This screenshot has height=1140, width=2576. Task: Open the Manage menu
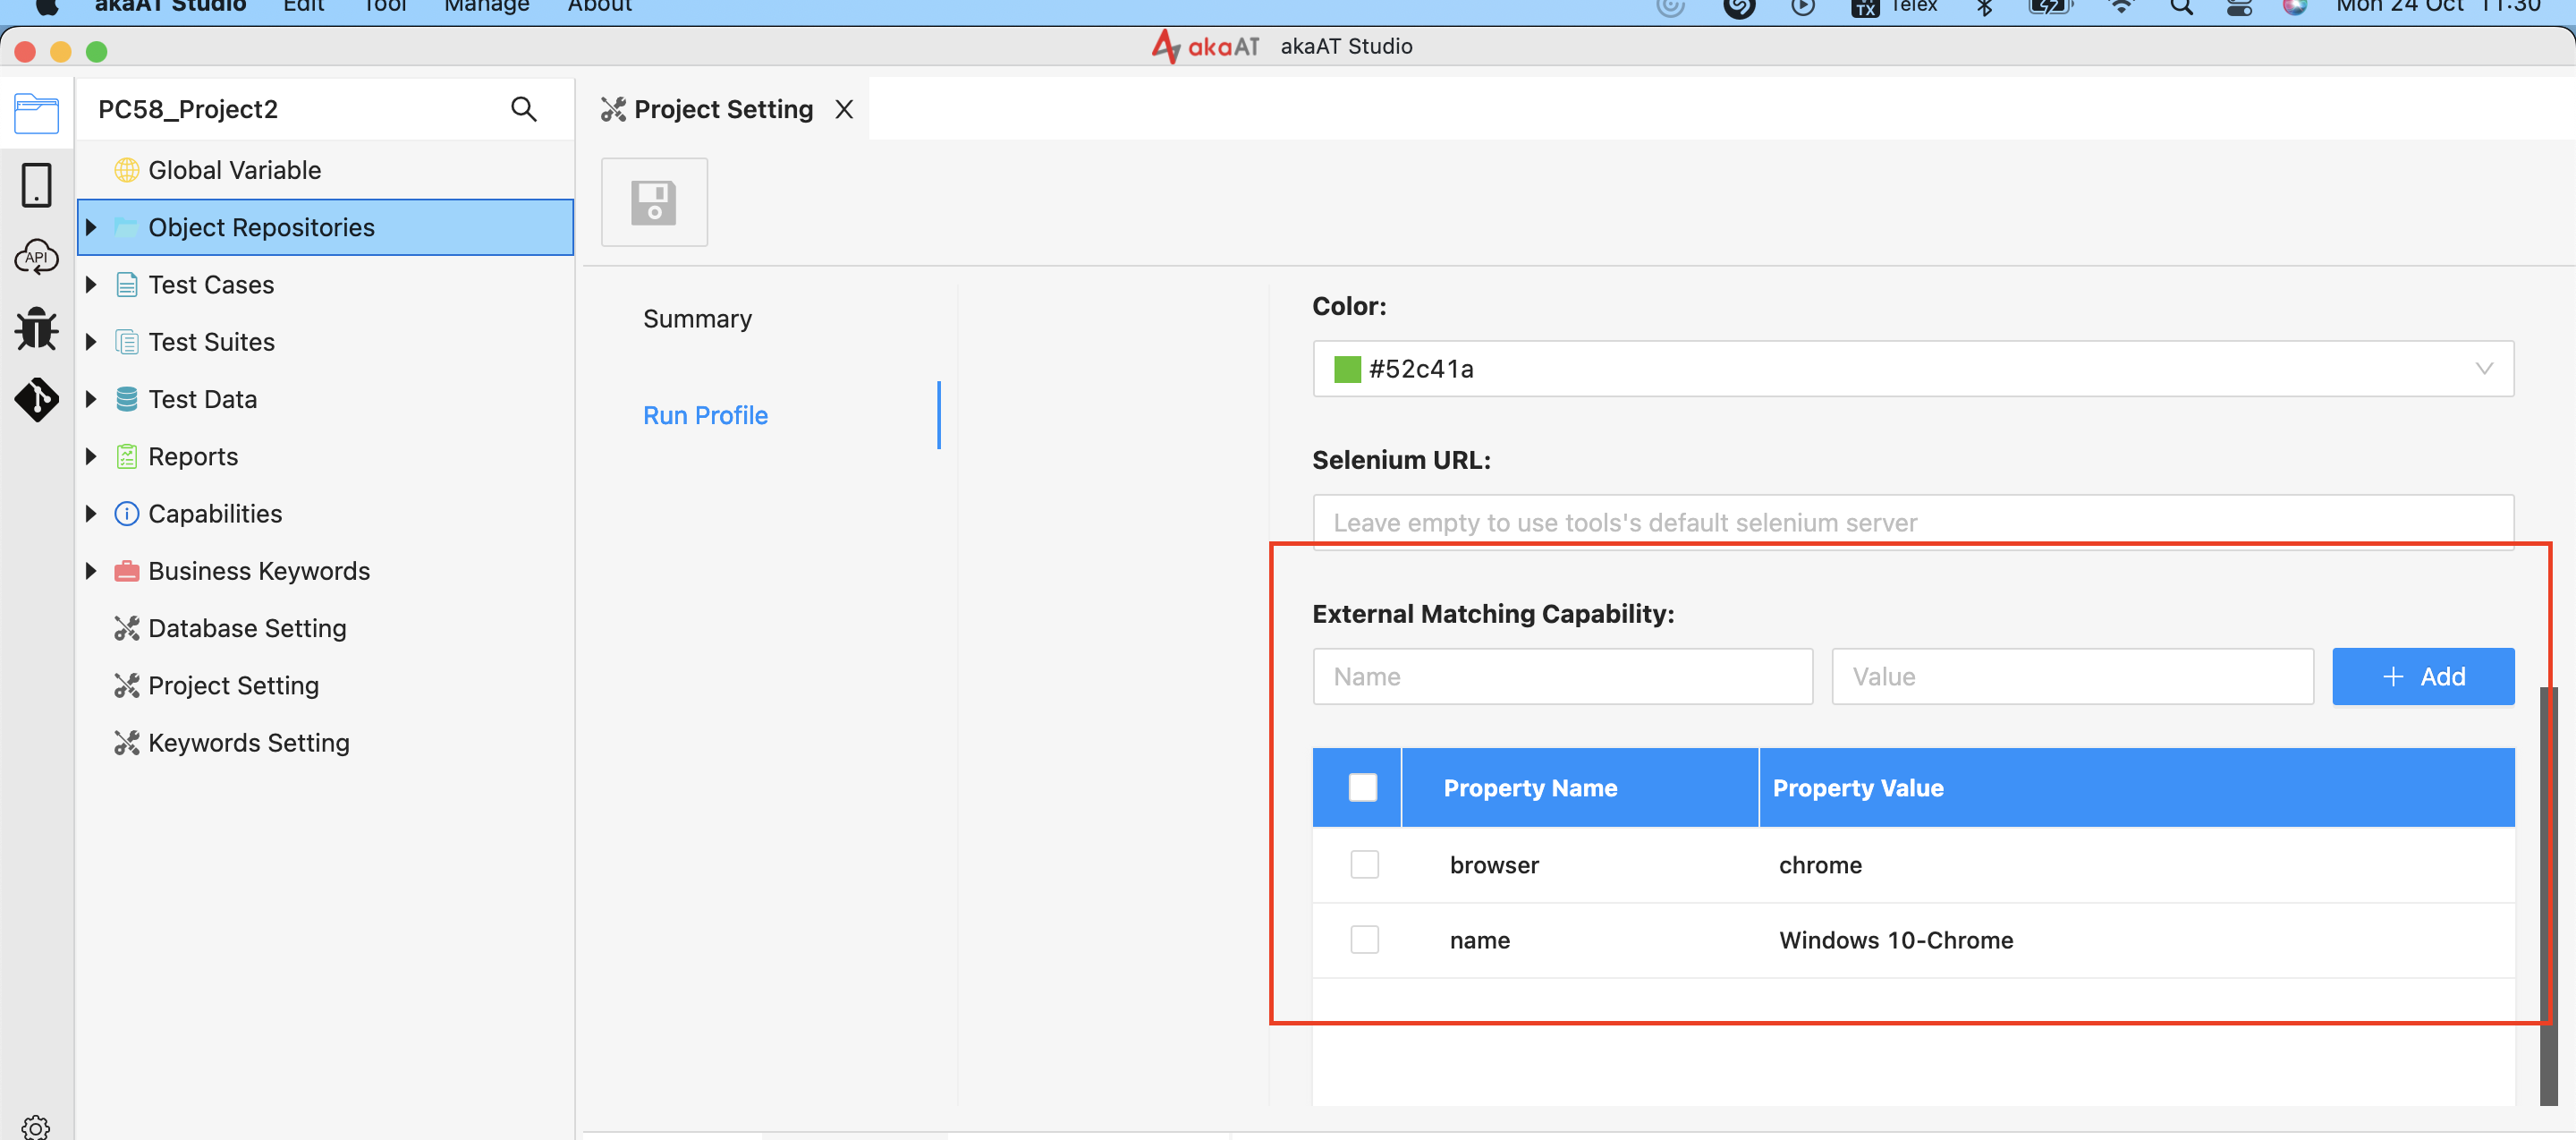[487, 6]
